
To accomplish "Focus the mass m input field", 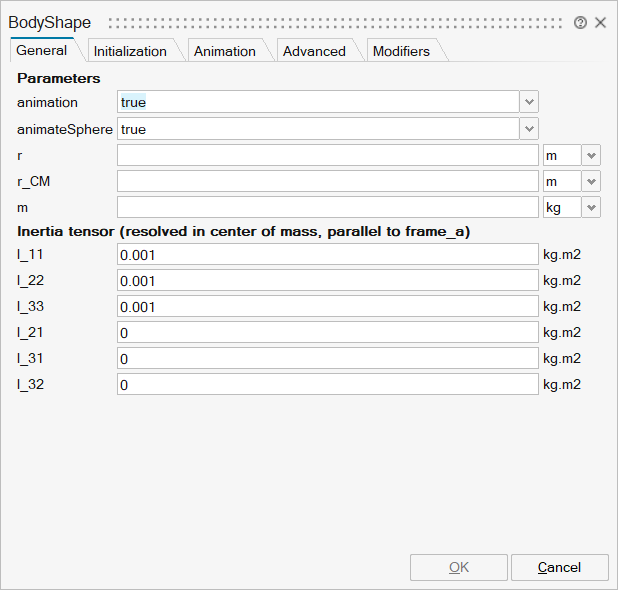I will tap(327, 207).
